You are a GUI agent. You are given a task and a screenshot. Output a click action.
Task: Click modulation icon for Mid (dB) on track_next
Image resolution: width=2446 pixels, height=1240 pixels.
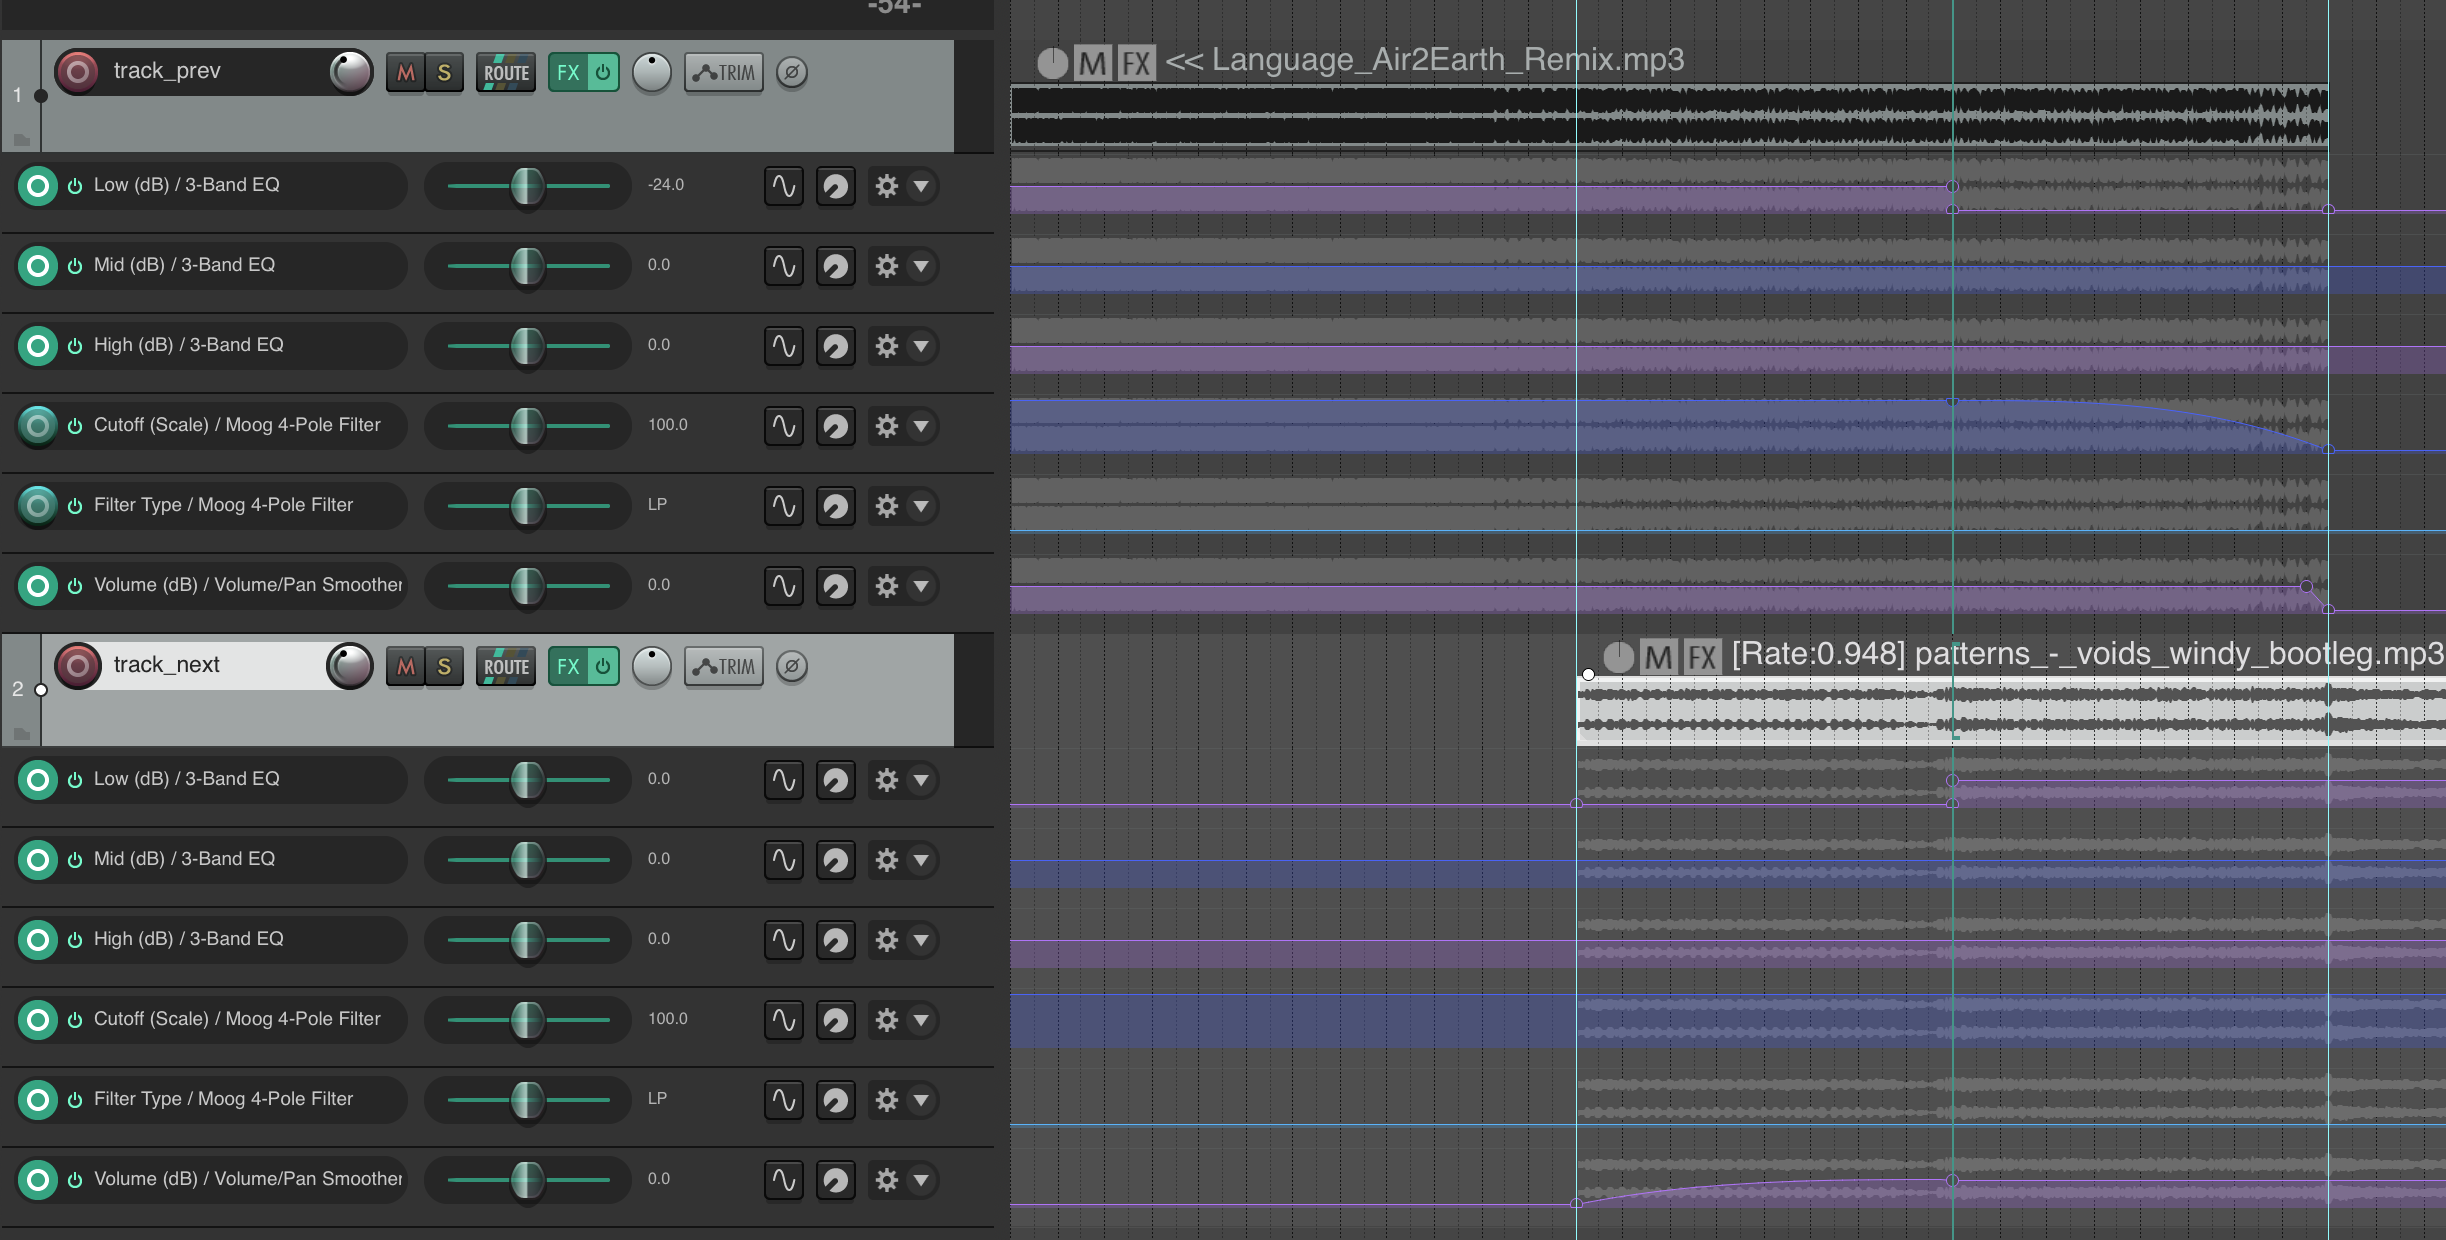835,860
